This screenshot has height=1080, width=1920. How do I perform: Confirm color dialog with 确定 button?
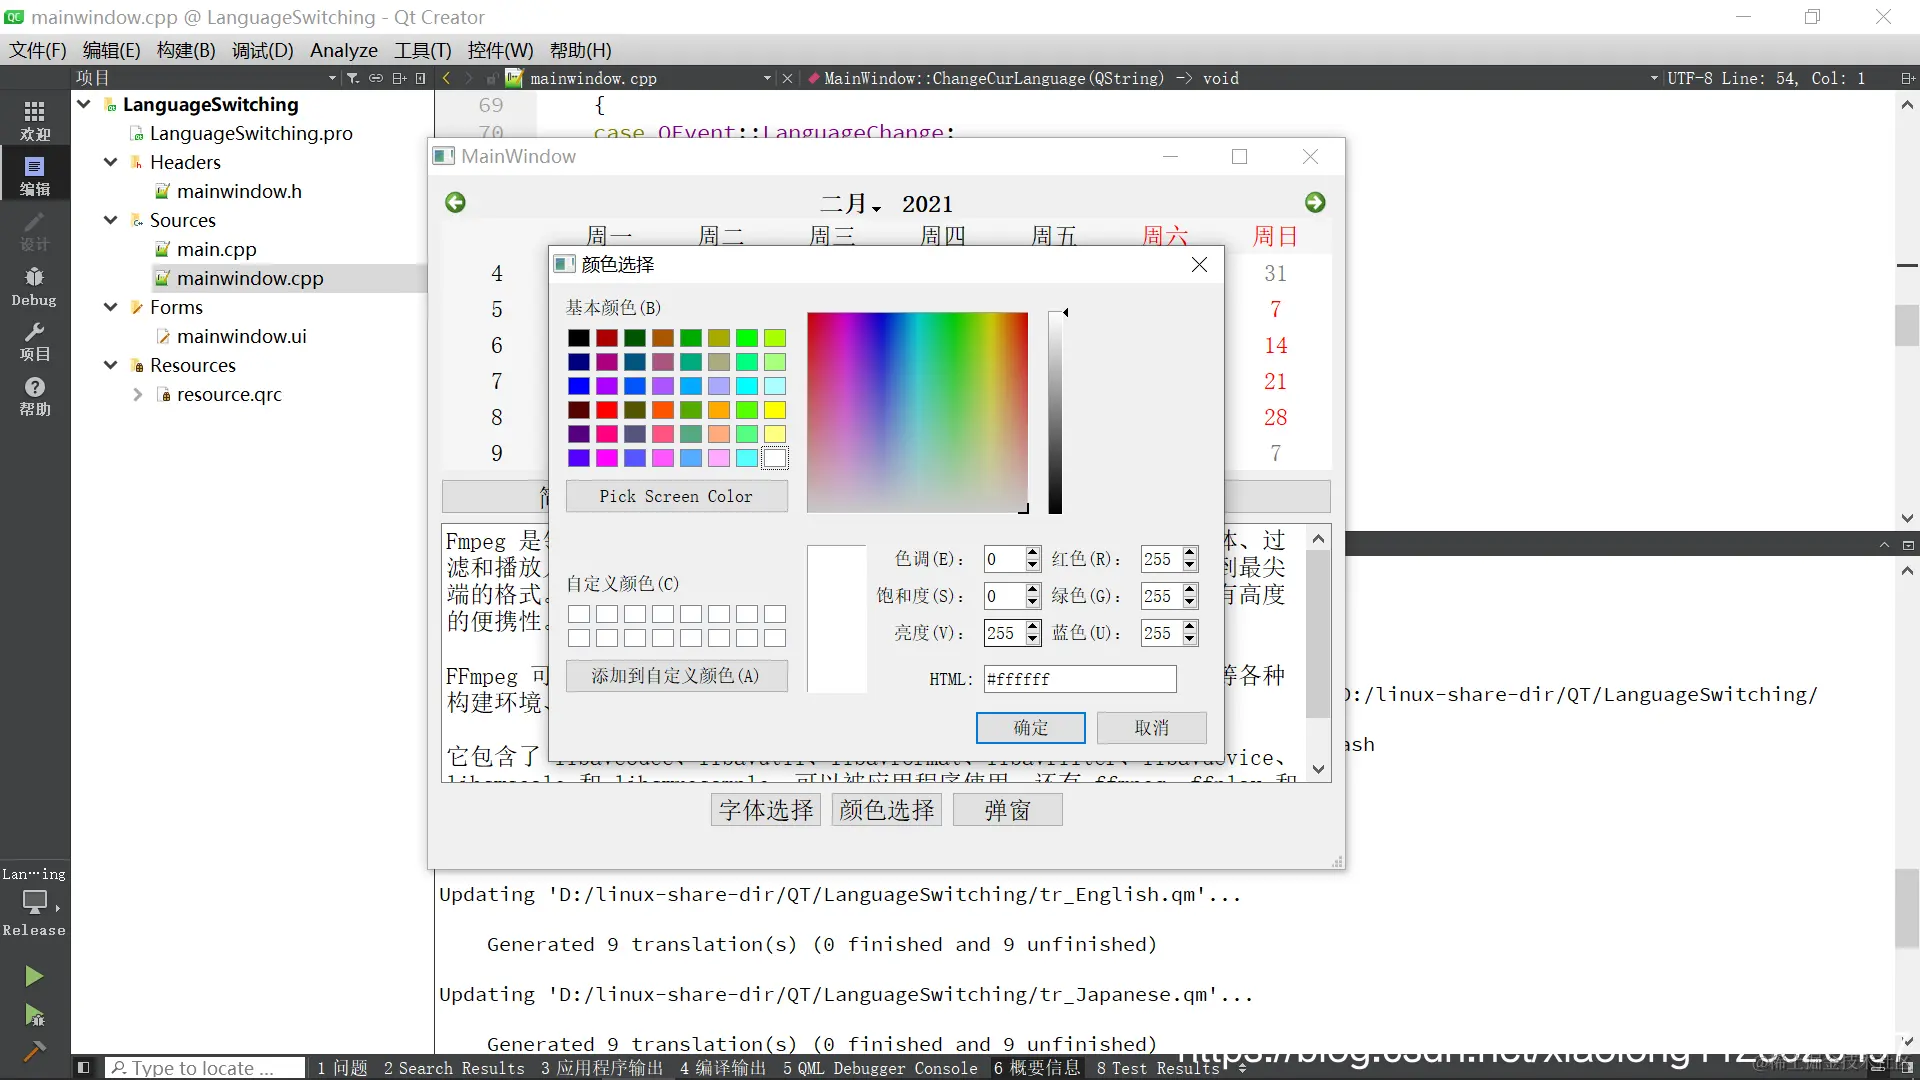[1030, 728]
